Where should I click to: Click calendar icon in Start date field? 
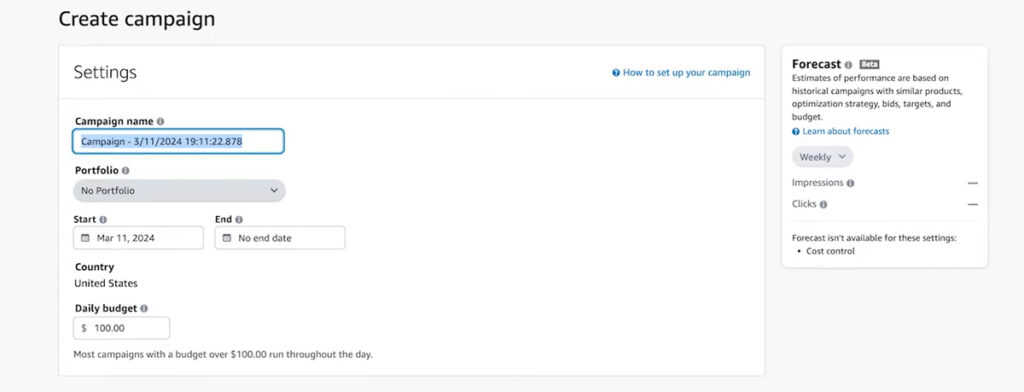(x=85, y=238)
